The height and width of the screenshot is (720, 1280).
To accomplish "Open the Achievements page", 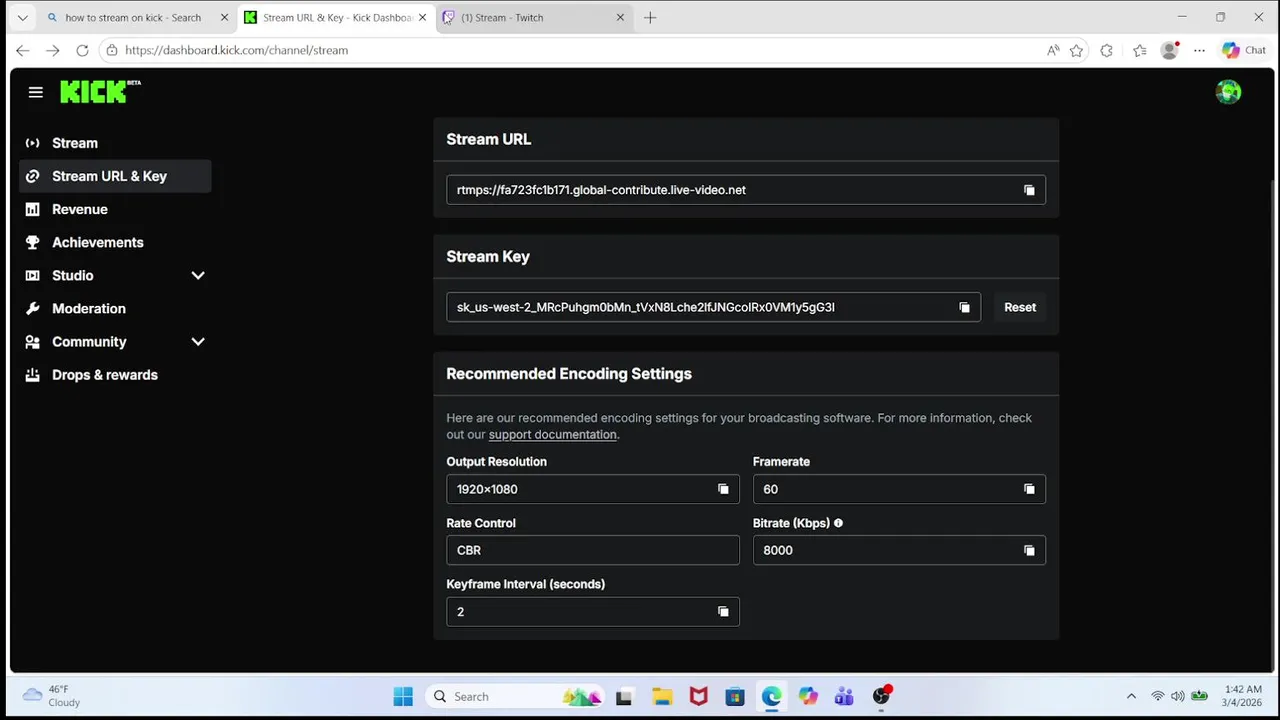I will tap(115, 242).
